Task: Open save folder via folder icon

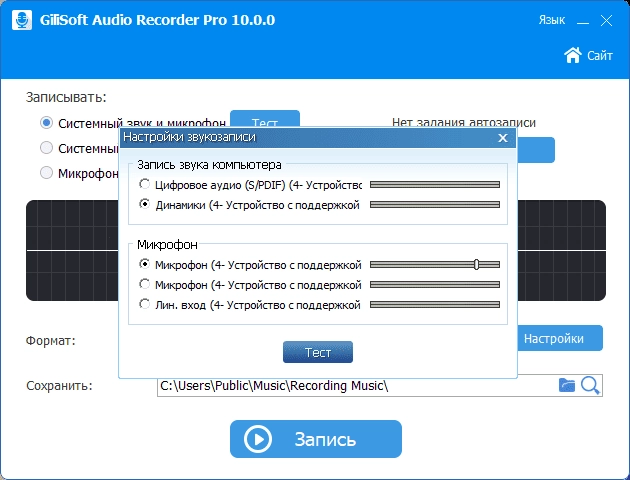Action: tap(567, 385)
